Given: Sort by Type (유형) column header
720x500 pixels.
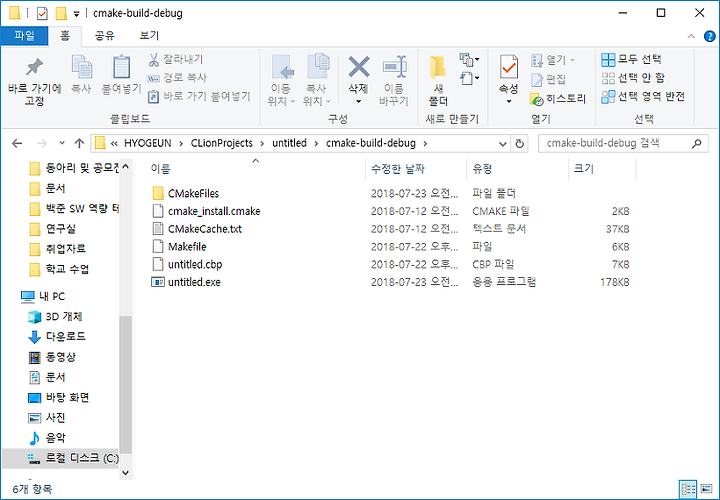Looking at the screenshot, I should tap(518, 169).
